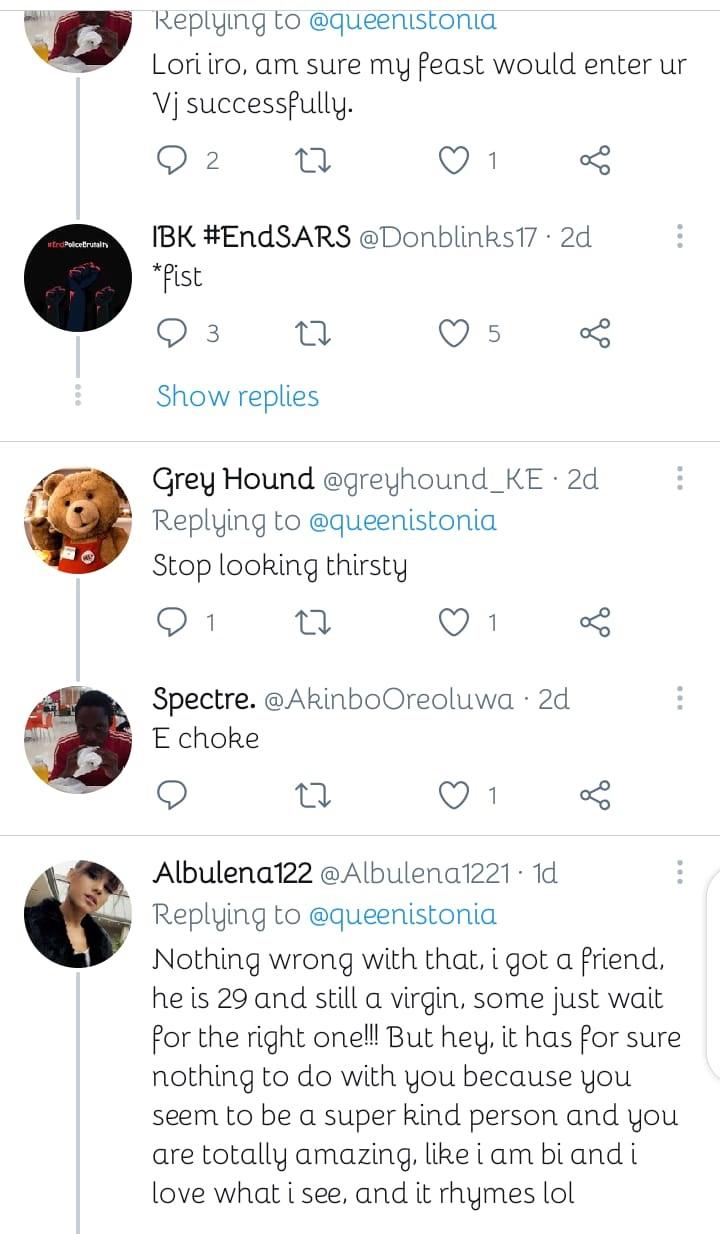This screenshot has height=1234, width=720.
Task: Like Grey Hound's "Stop looking thirsty" reply
Action: 455,623
